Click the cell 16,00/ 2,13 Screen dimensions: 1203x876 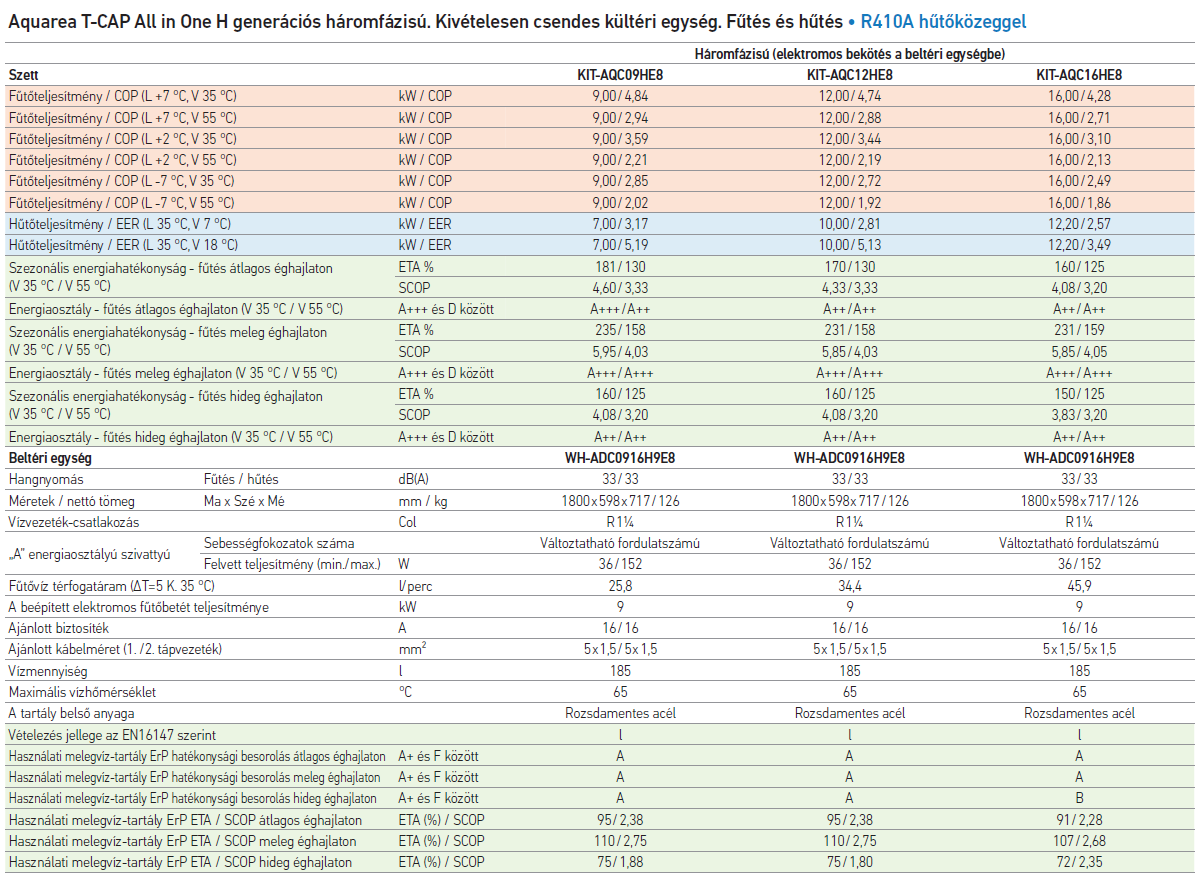point(1079,160)
